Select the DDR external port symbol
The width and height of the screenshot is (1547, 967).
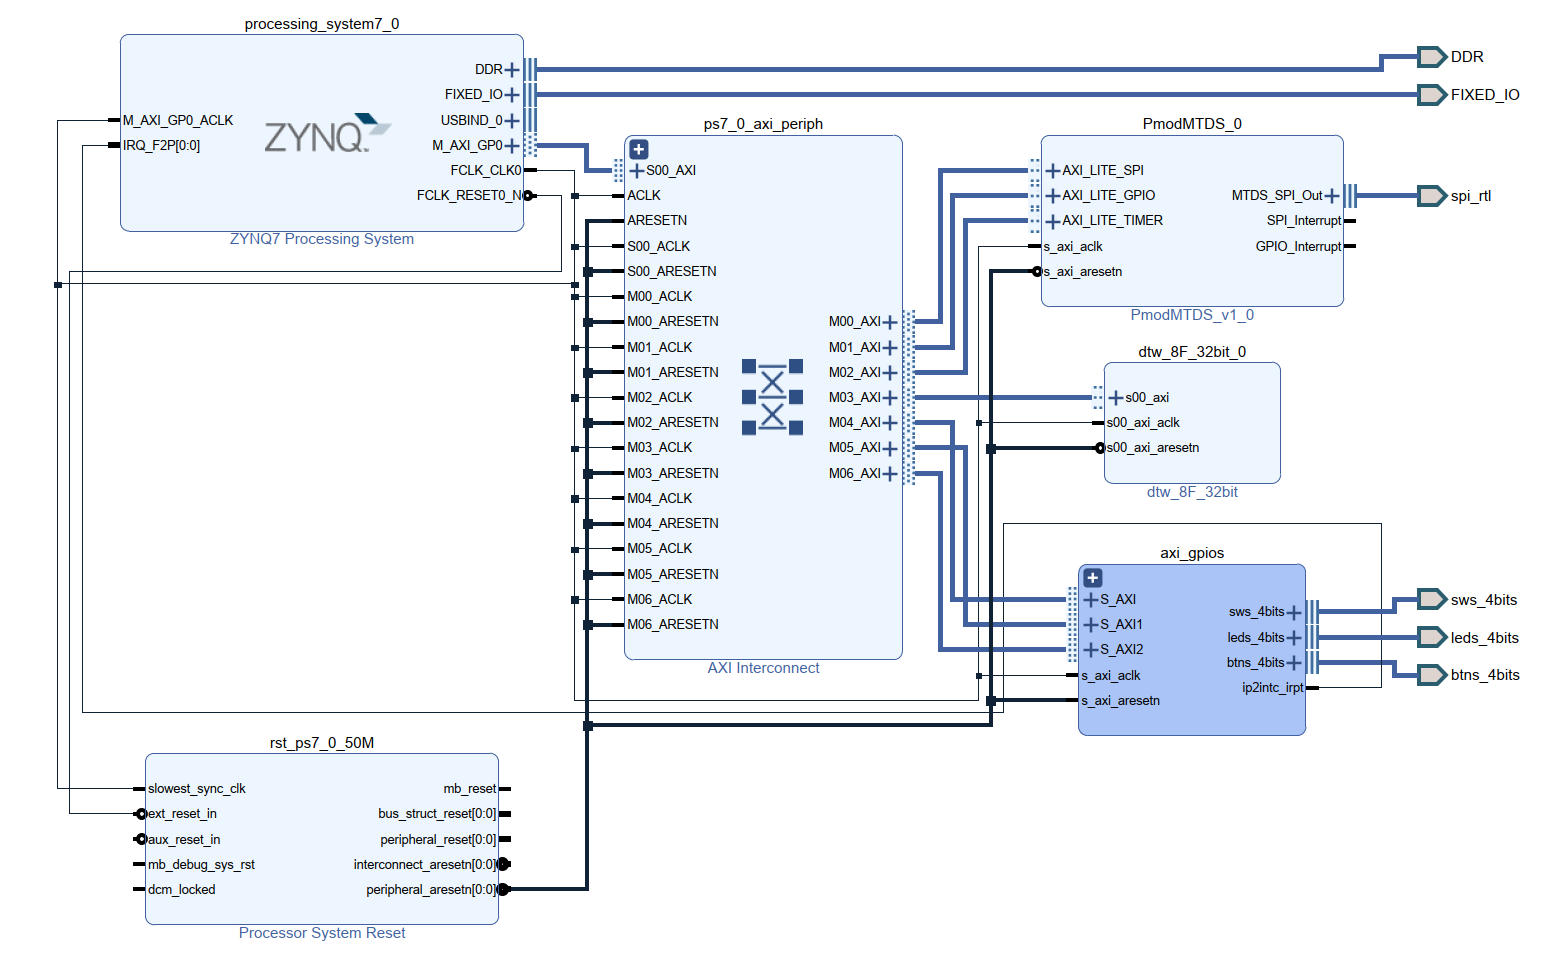1432,57
